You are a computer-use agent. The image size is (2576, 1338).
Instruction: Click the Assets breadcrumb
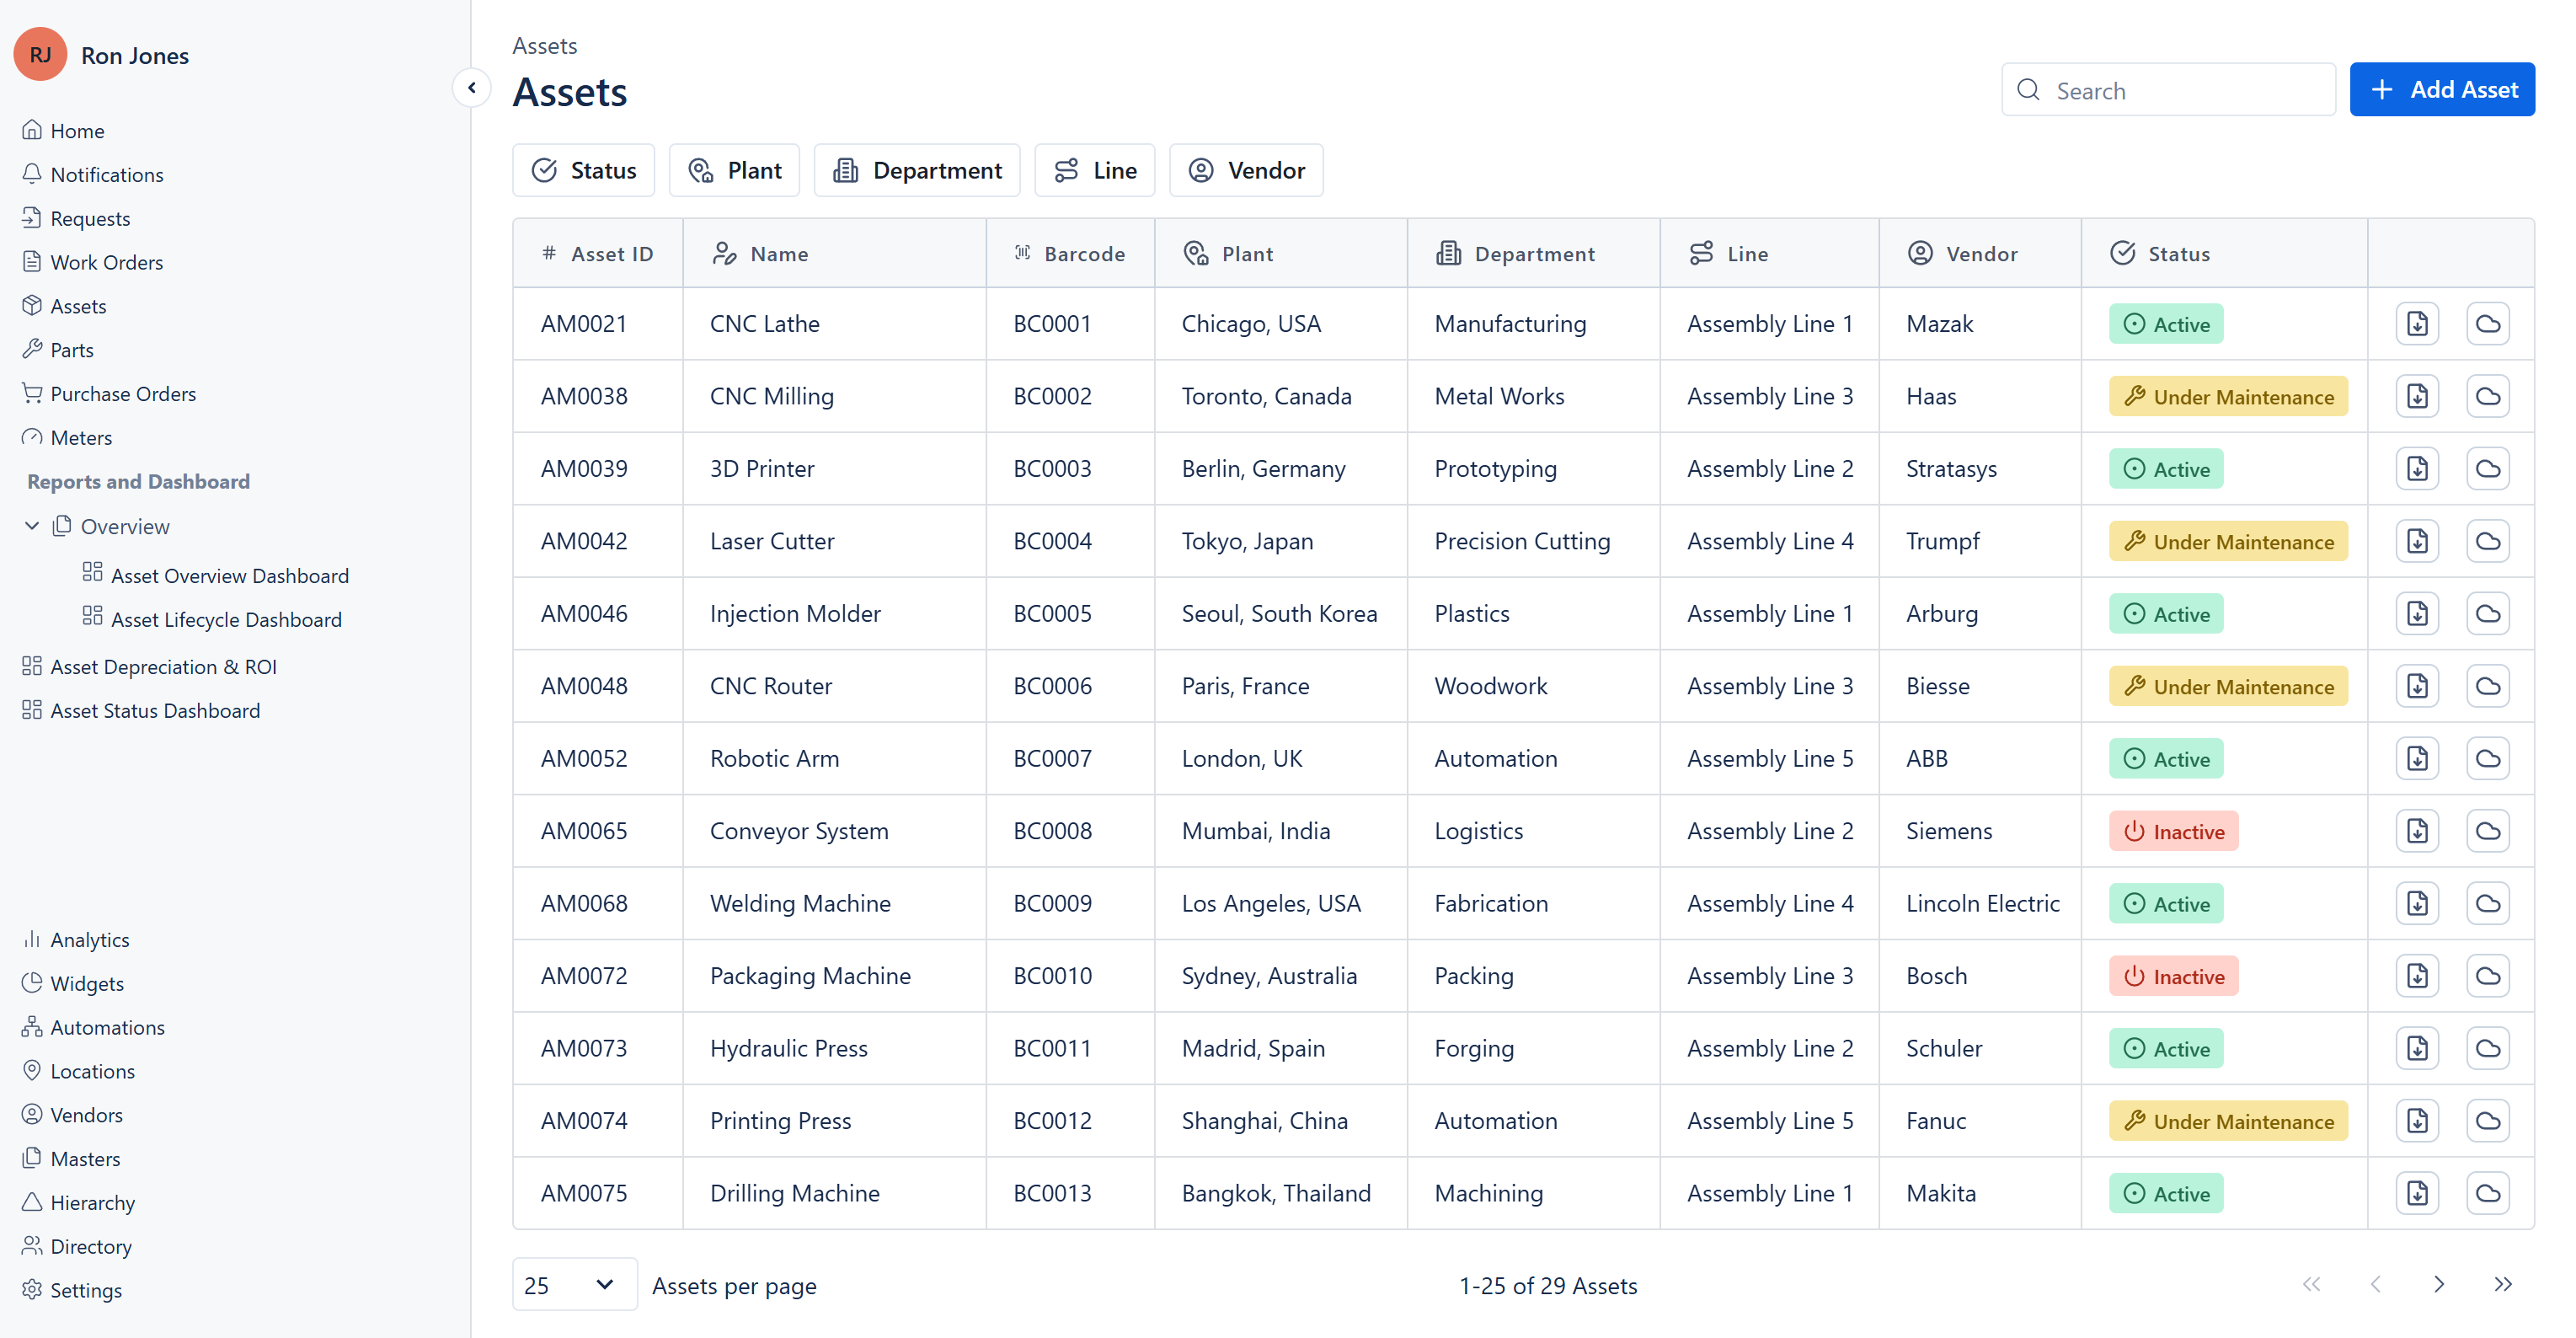click(545, 46)
